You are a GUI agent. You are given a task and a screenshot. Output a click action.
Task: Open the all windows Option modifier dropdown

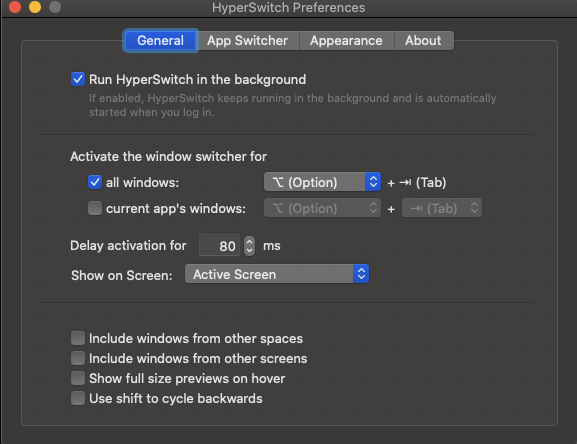click(x=322, y=182)
